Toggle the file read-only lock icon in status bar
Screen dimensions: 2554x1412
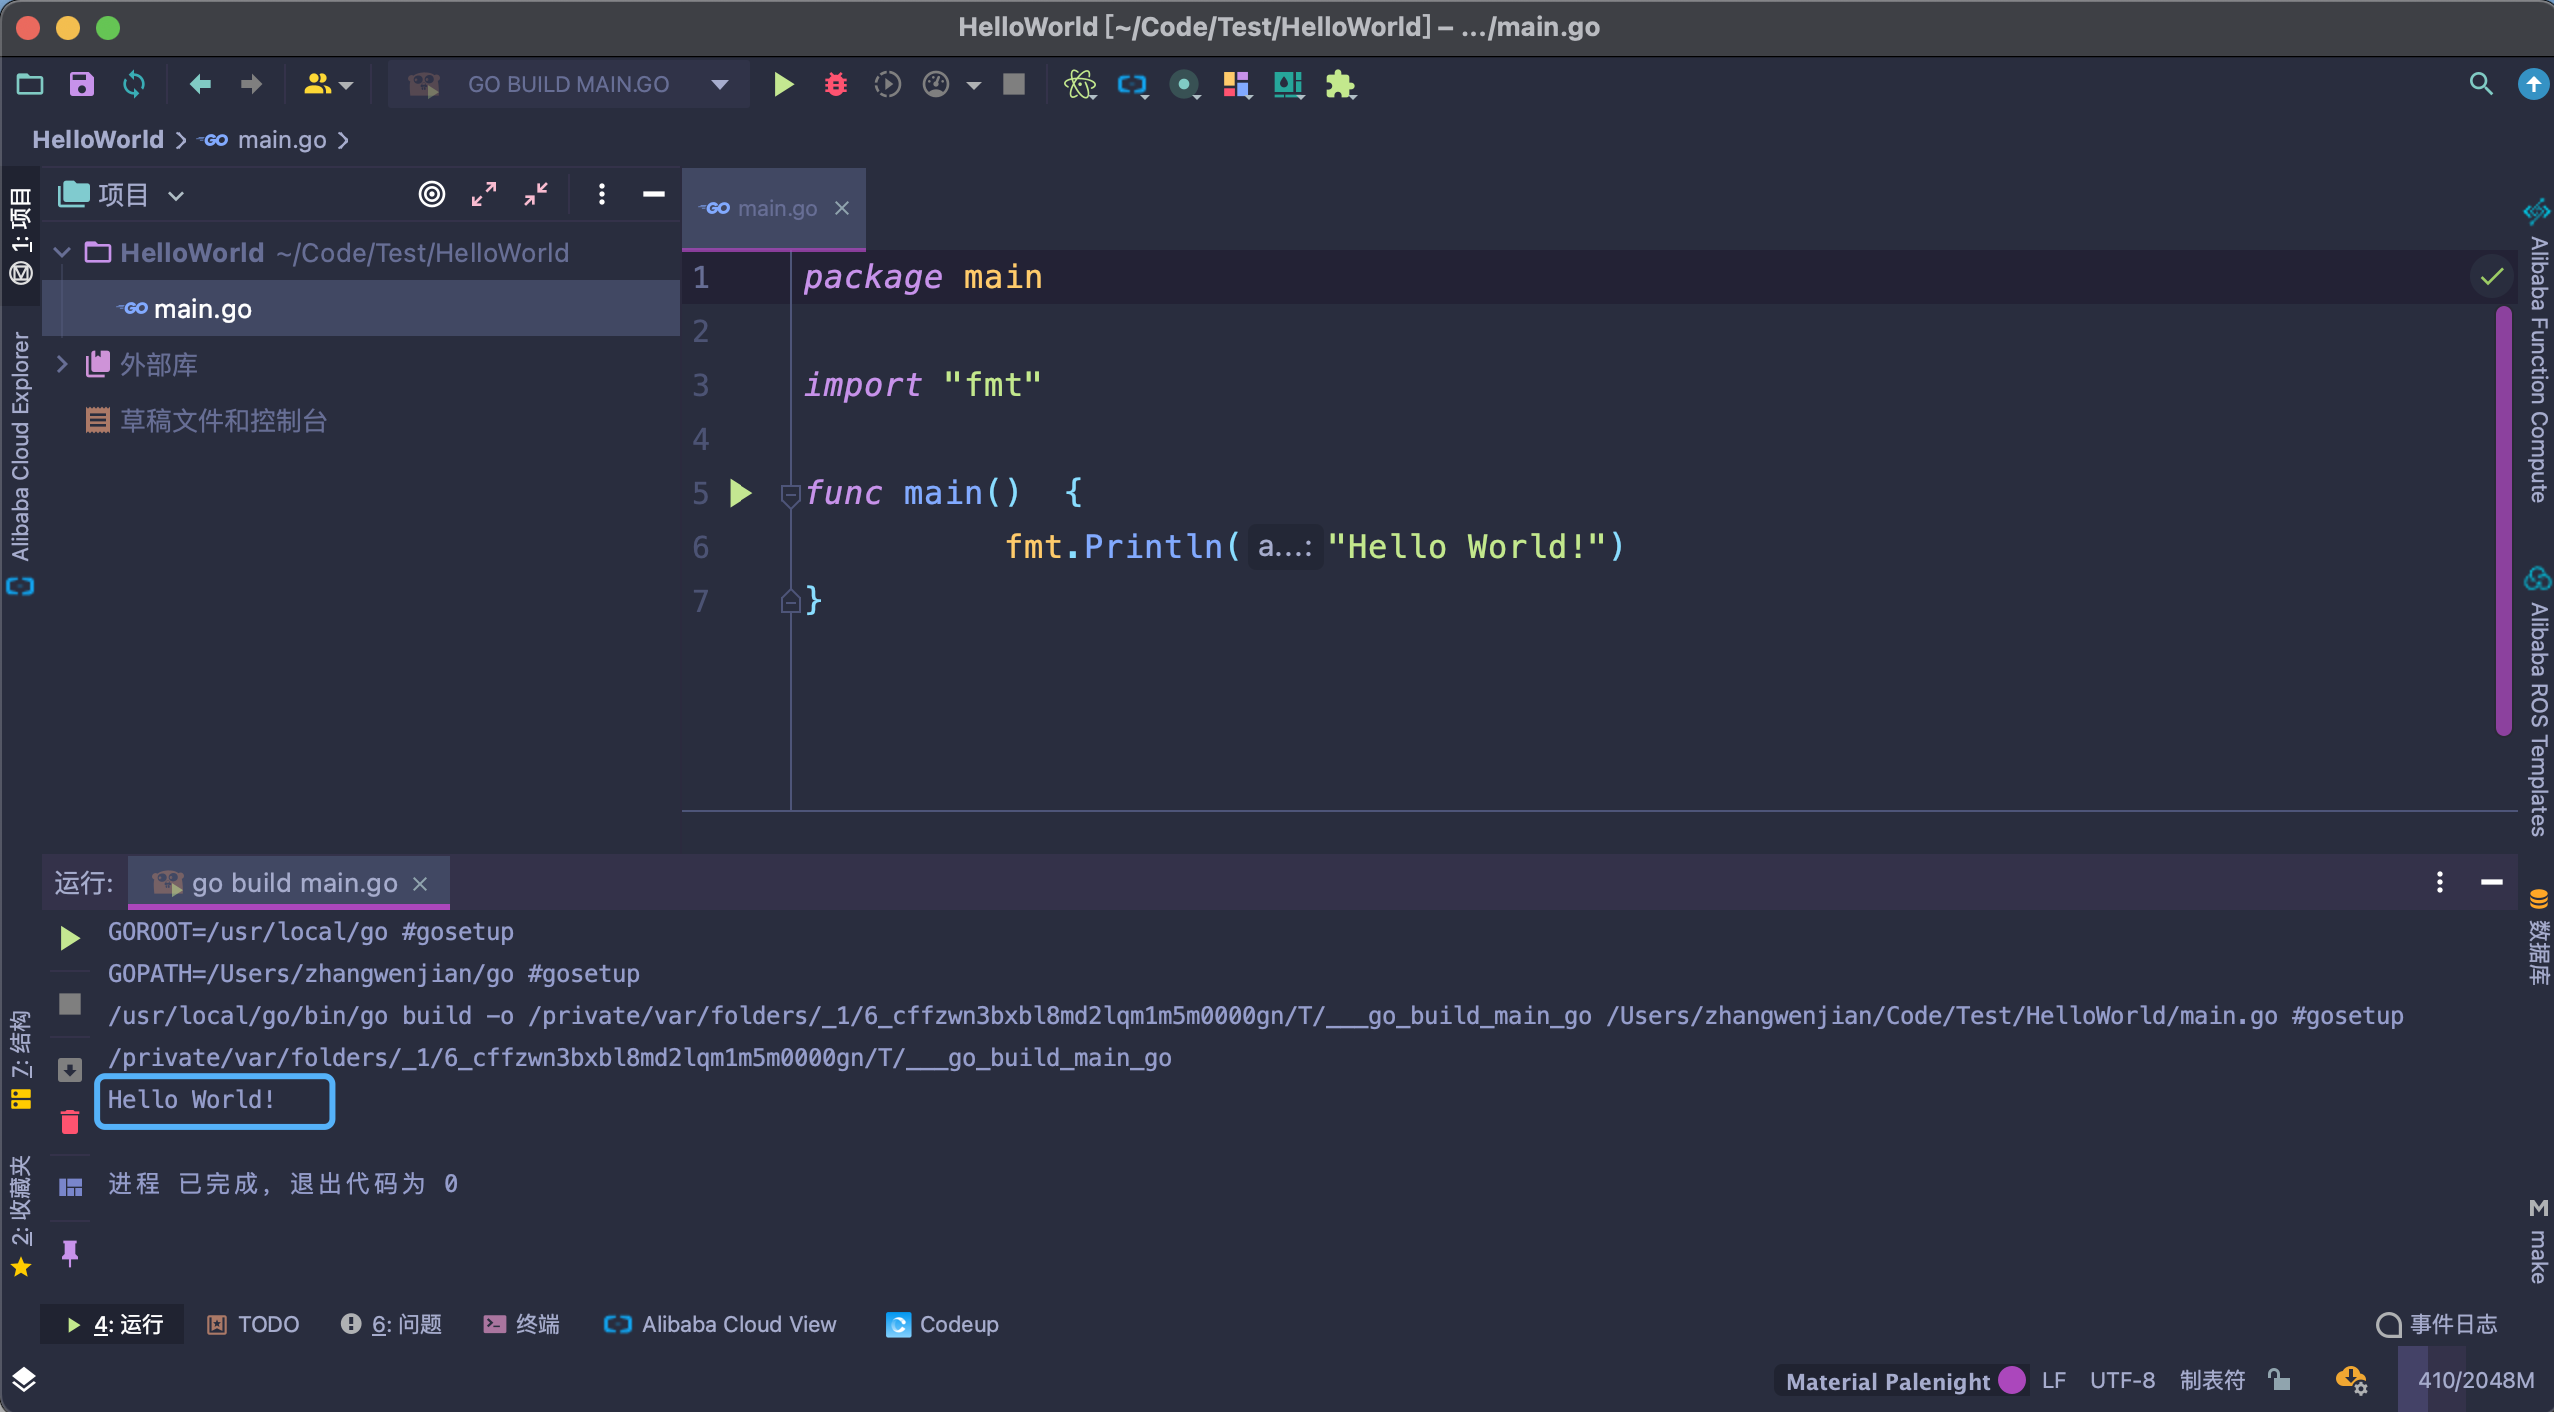[x=2279, y=1380]
